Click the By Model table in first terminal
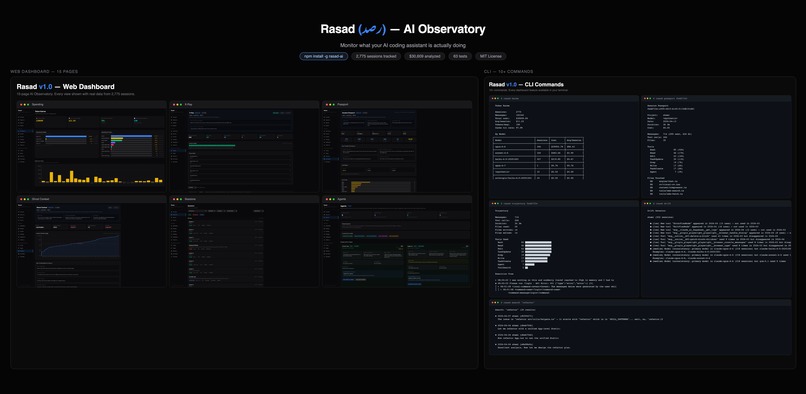This screenshot has height=394, width=806. (x=538, y=157)
